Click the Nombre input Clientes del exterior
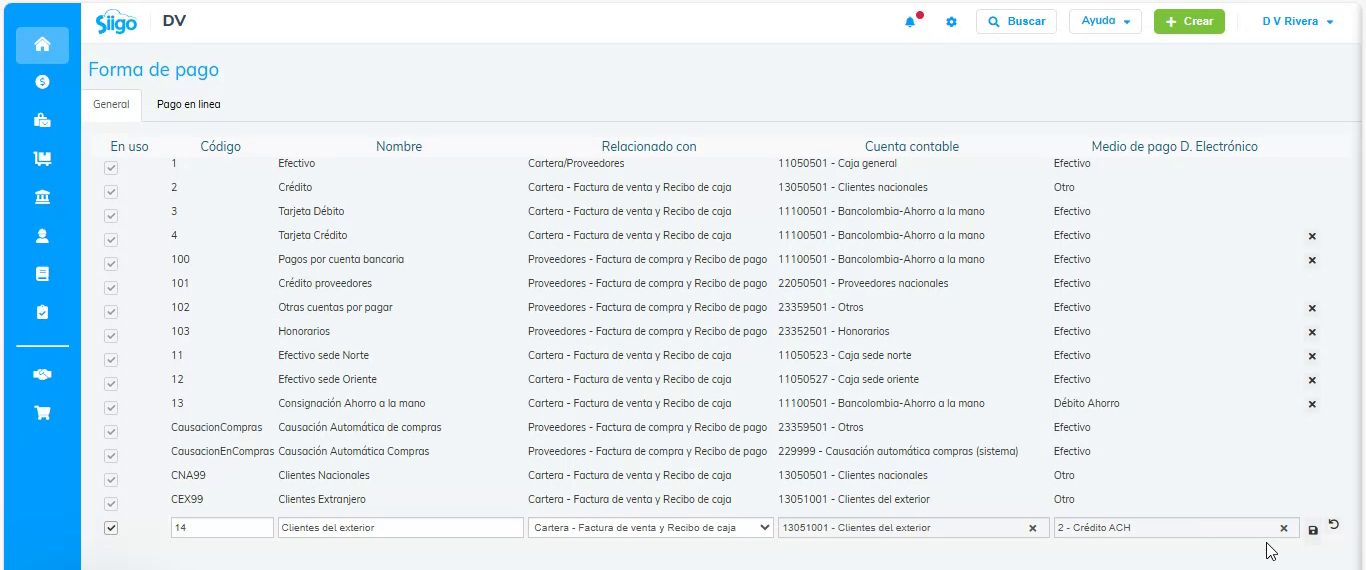 pyautogui.click(x=401, y=527)
